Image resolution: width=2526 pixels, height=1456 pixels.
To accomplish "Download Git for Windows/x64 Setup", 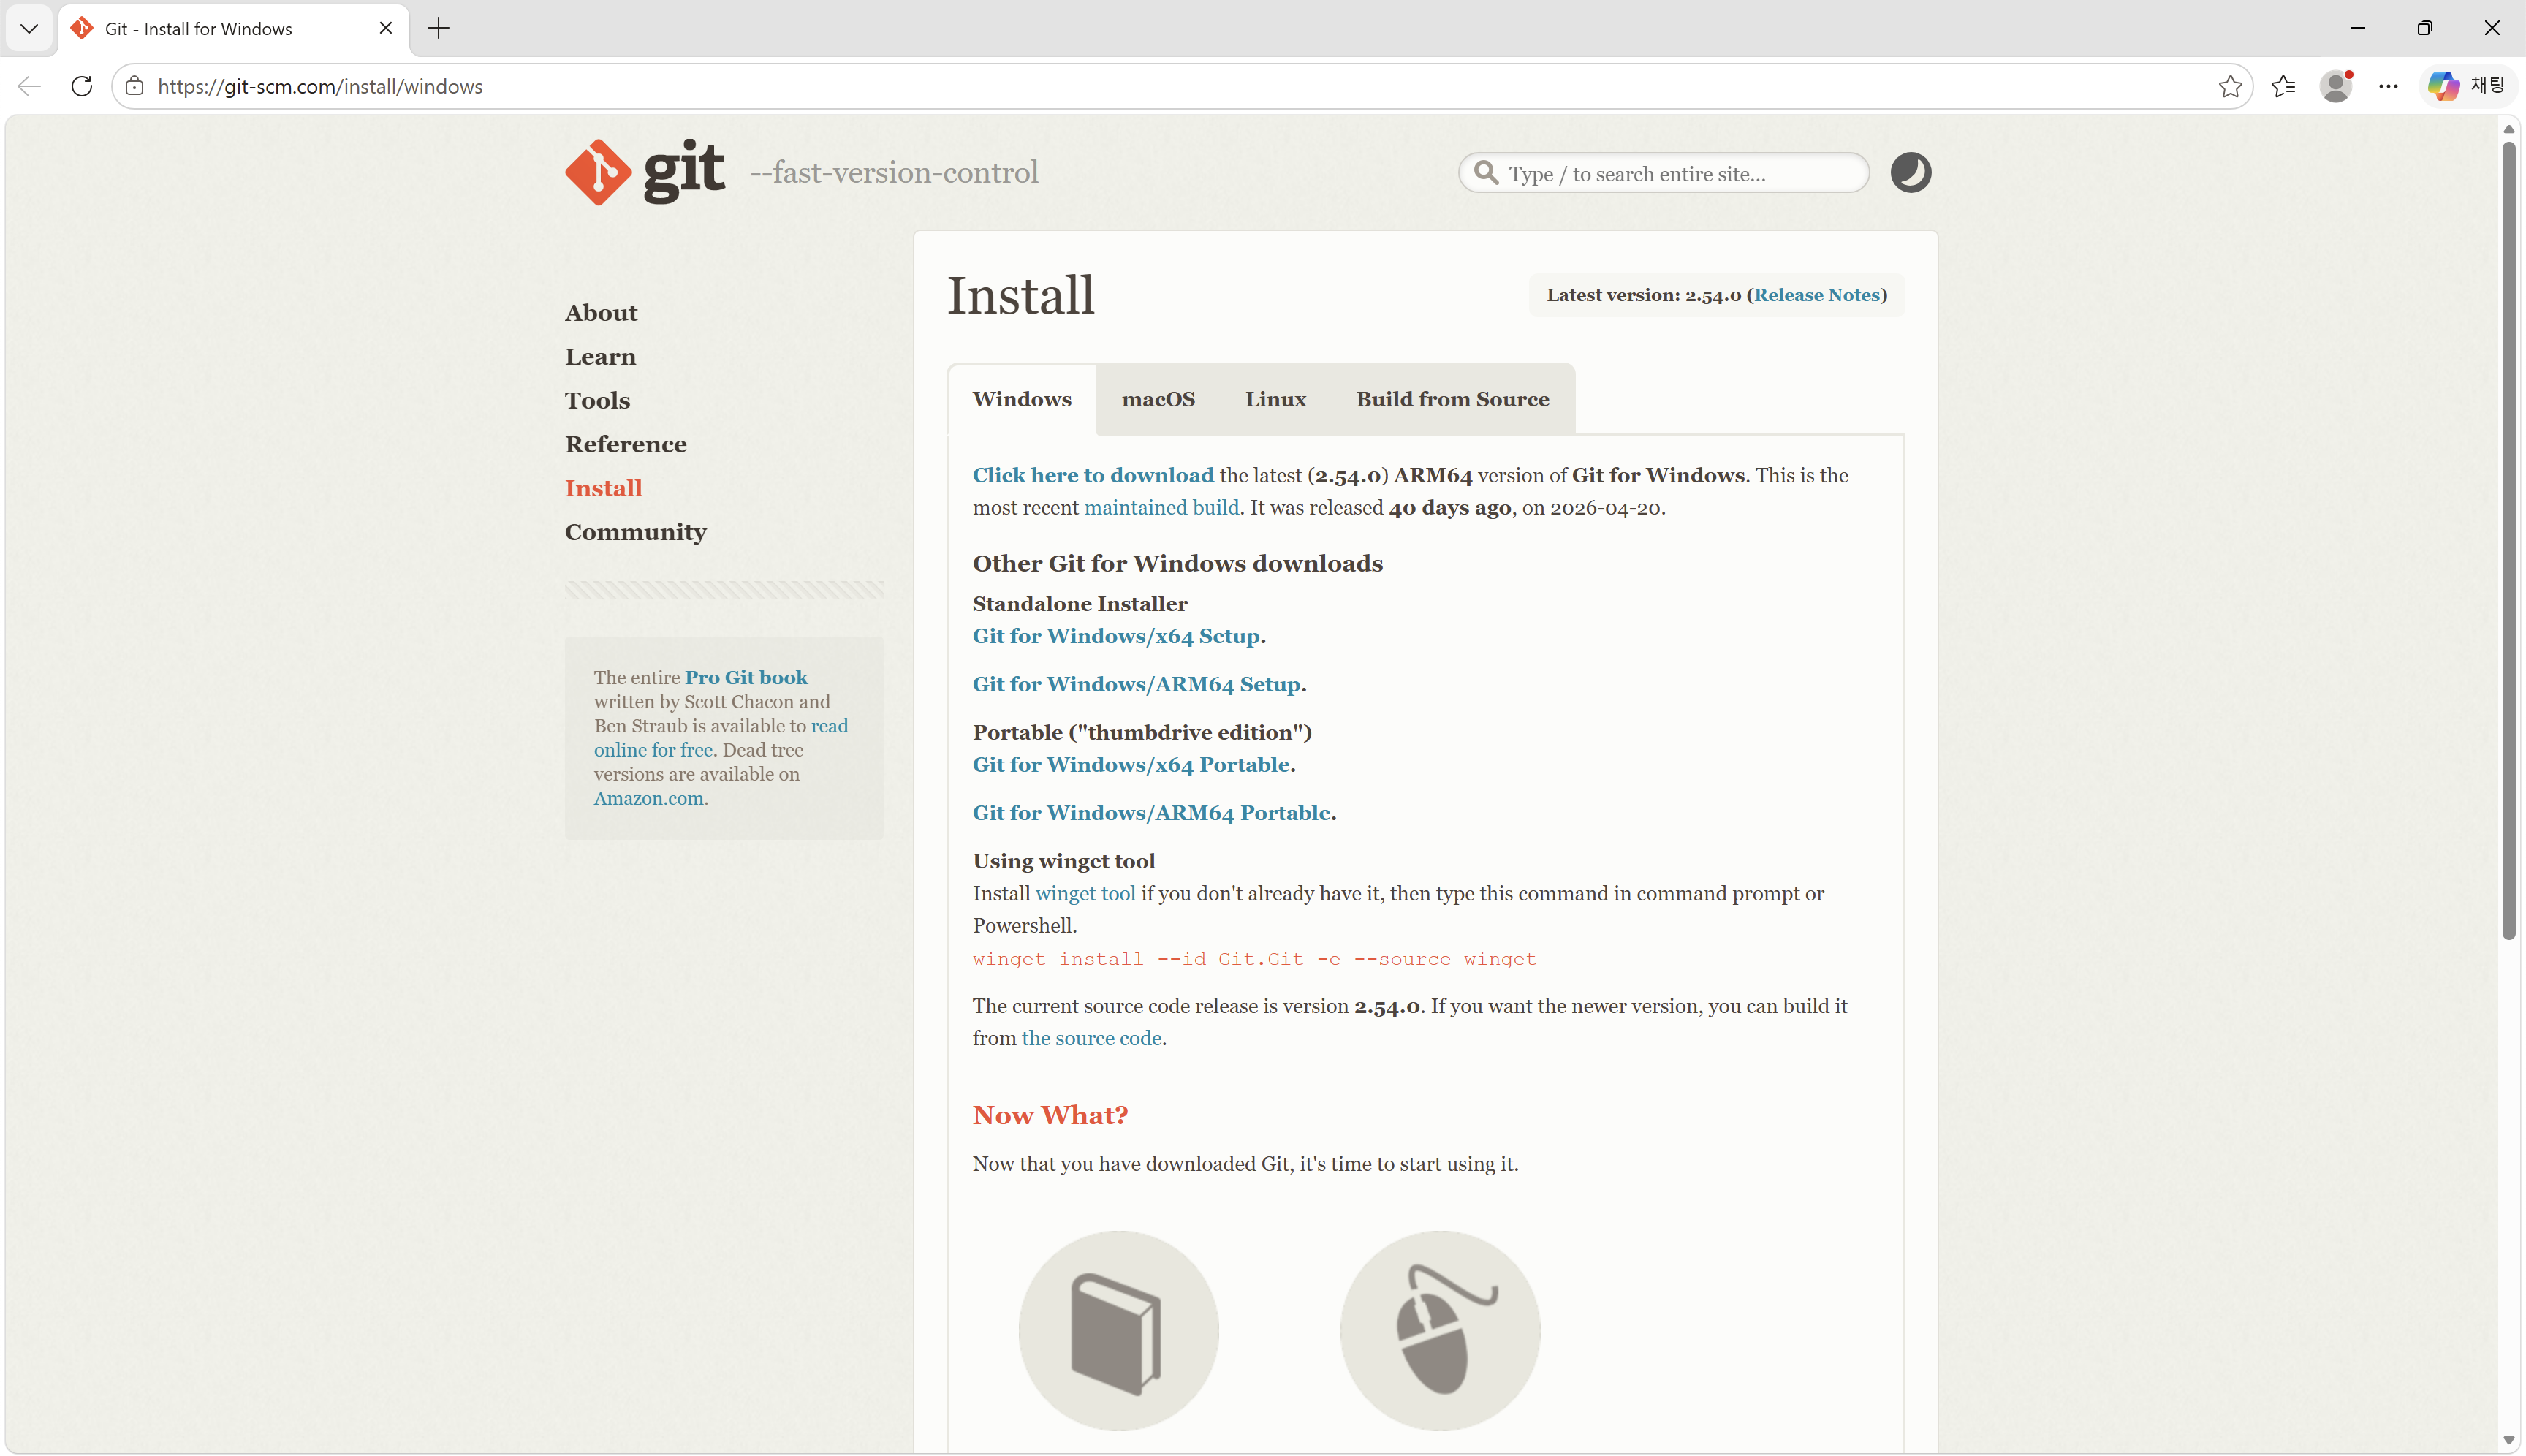I will coord(1116,636).
